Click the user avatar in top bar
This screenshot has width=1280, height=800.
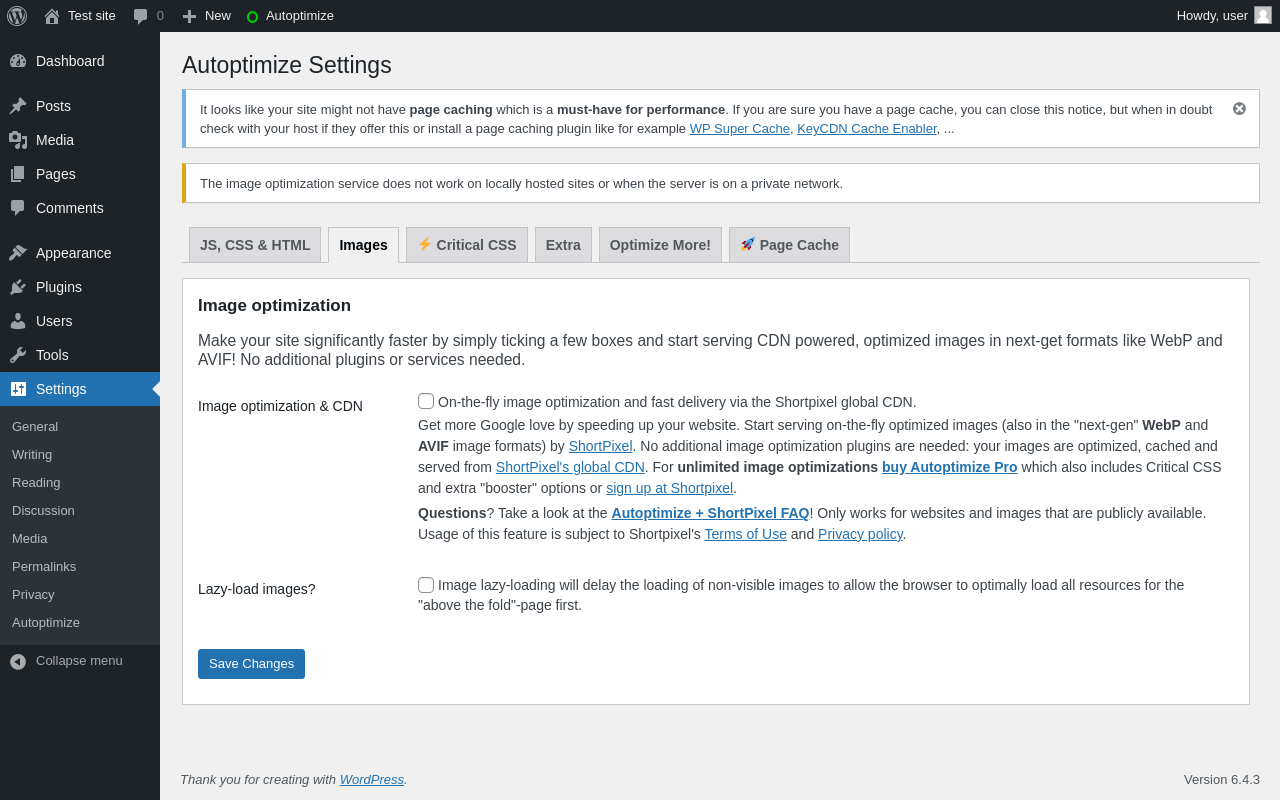[1263, 15]
